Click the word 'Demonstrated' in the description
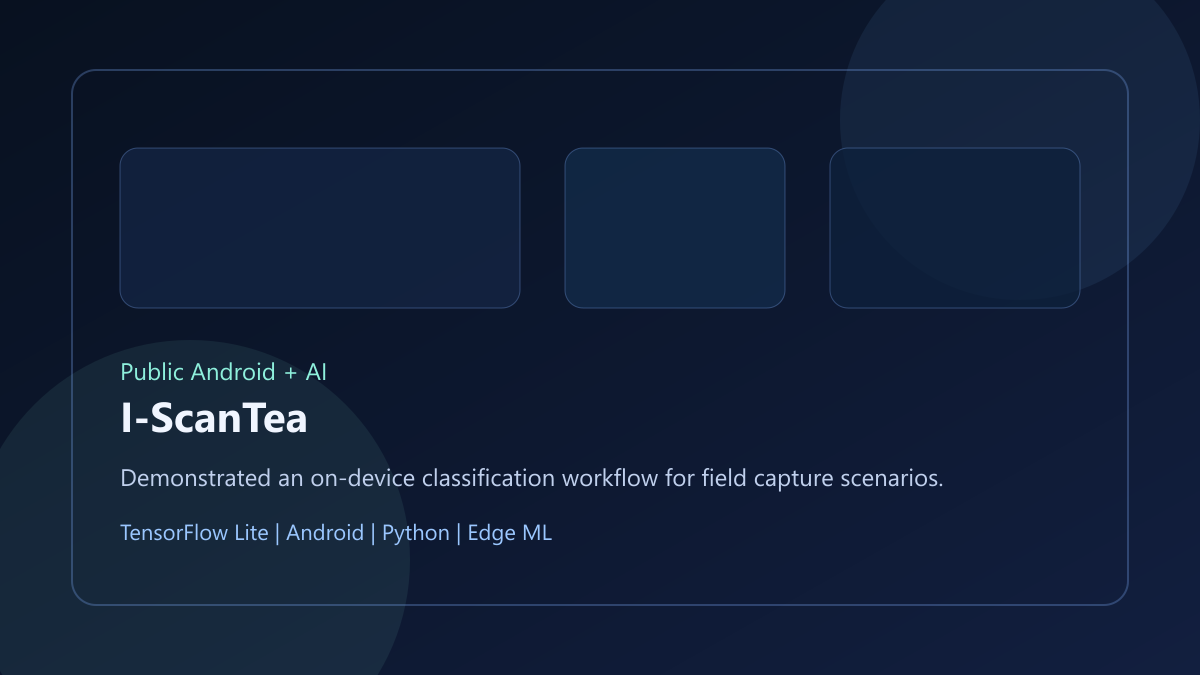 (x=195, y=479)
